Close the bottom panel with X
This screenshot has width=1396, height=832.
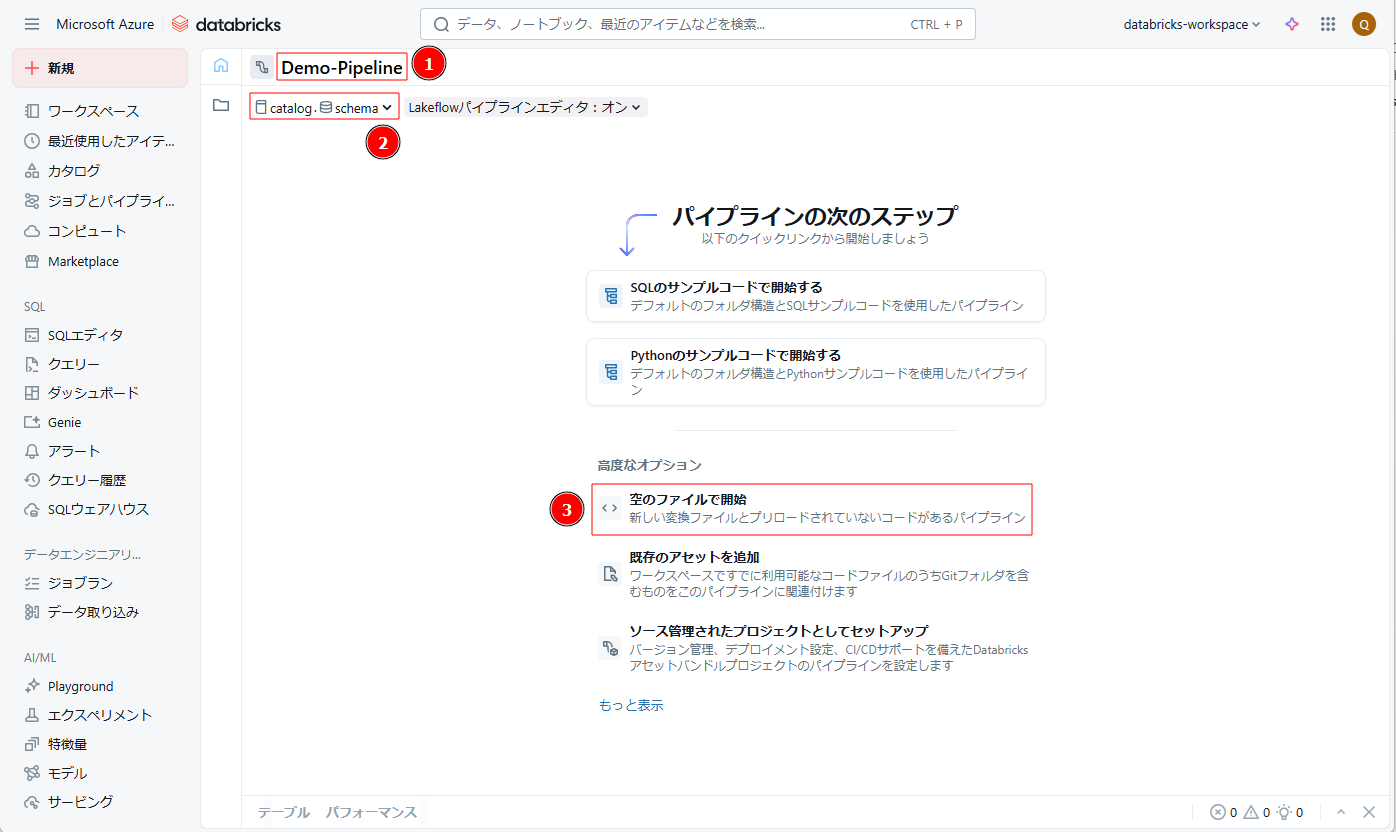point(1369,812)
